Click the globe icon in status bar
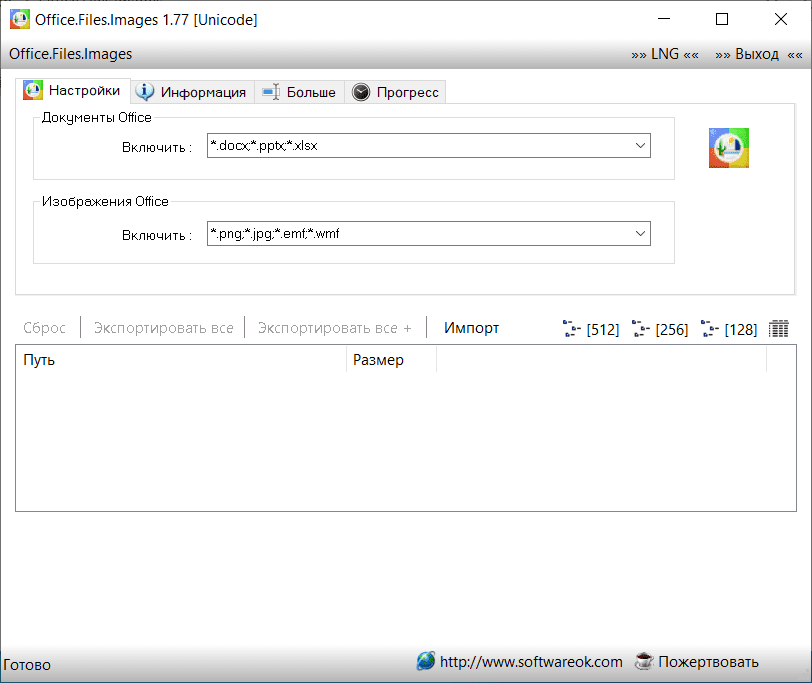This screenshot has height=683, width=812. (x=426, y=661)
